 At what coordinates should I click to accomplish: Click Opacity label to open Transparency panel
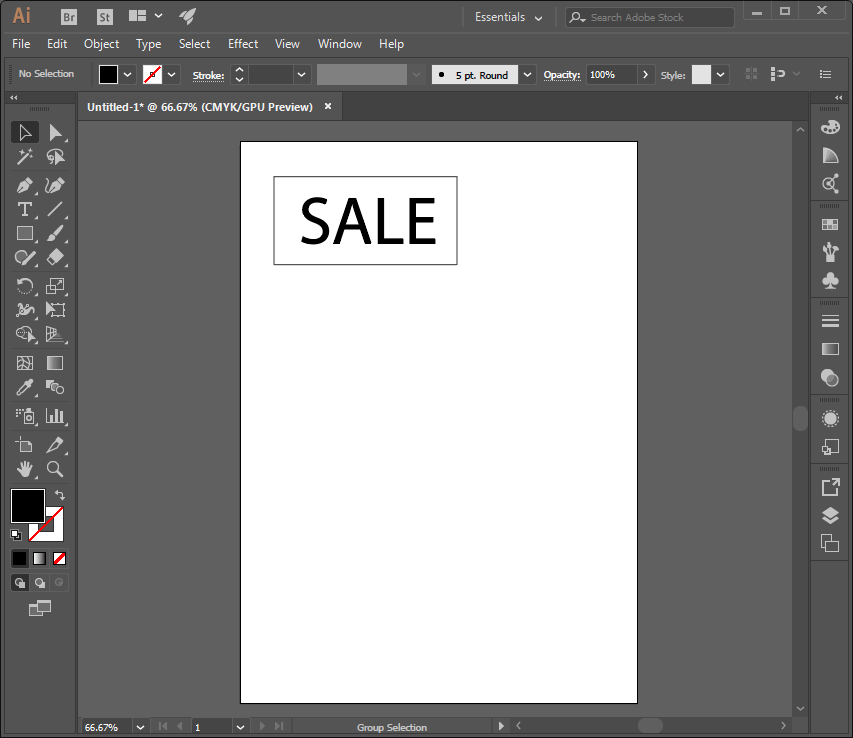coord(562,75)
